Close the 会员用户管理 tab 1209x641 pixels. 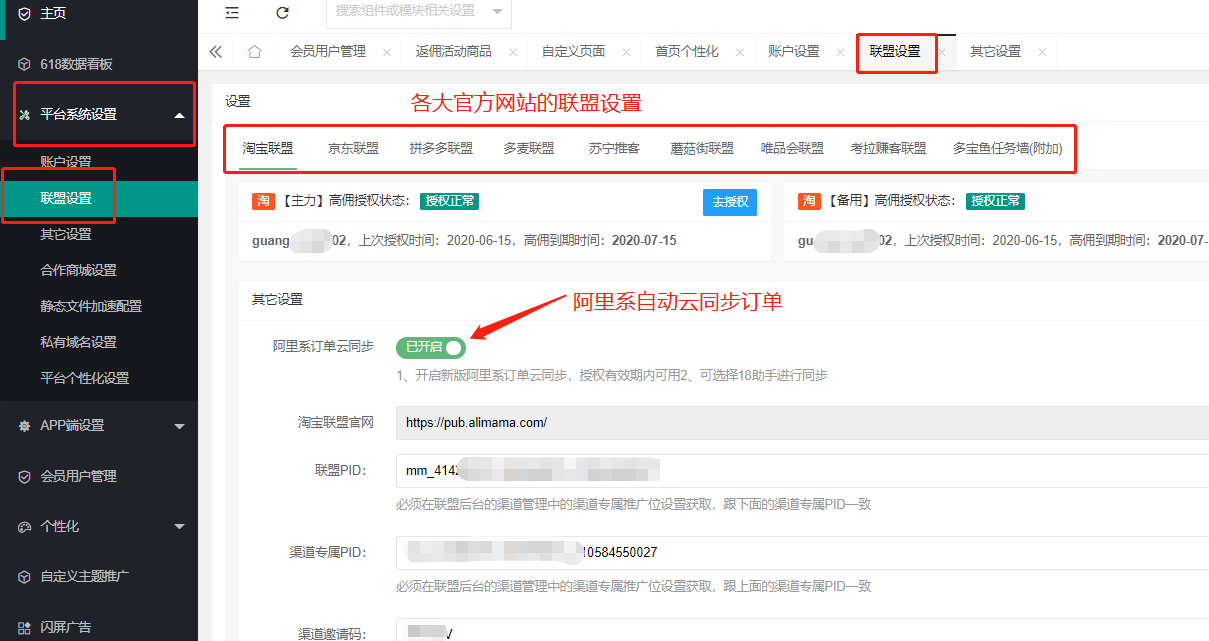click(387, 52)
